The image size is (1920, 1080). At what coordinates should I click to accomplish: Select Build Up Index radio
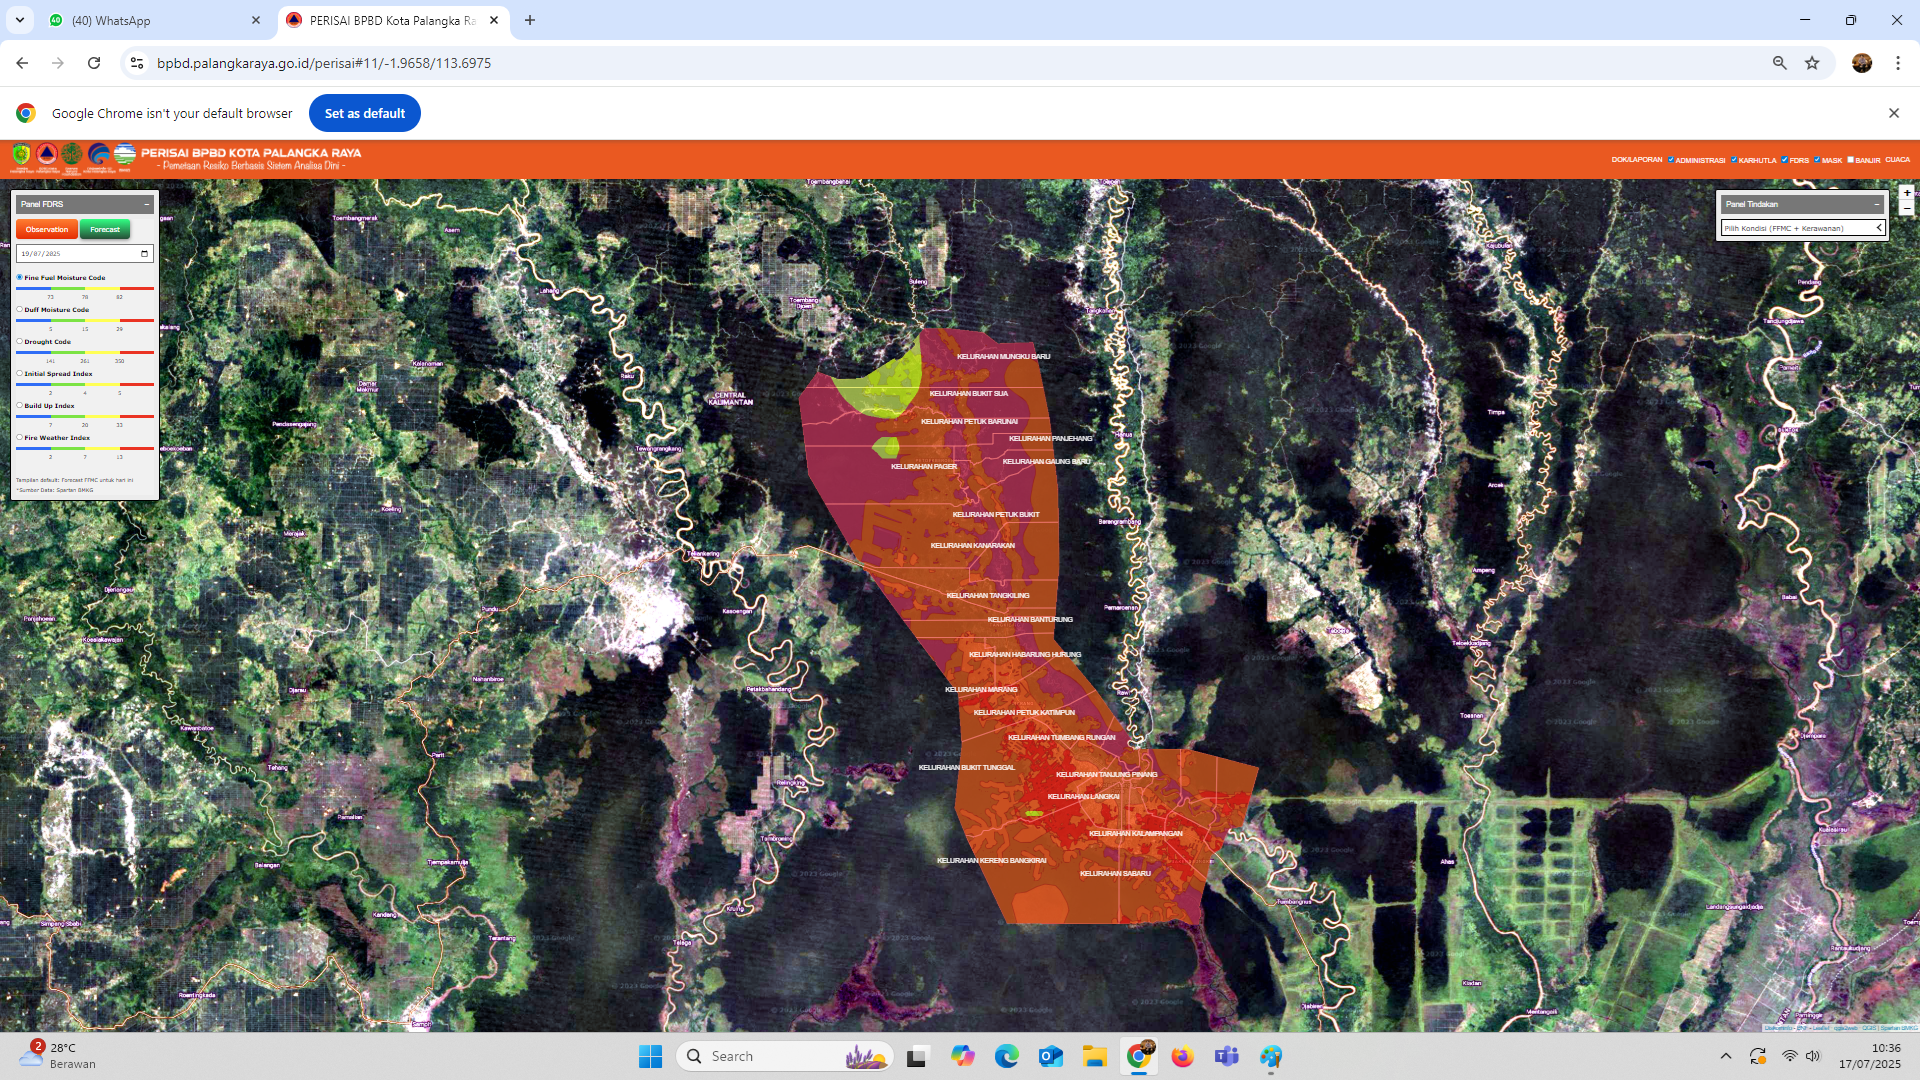pos(19,405)
